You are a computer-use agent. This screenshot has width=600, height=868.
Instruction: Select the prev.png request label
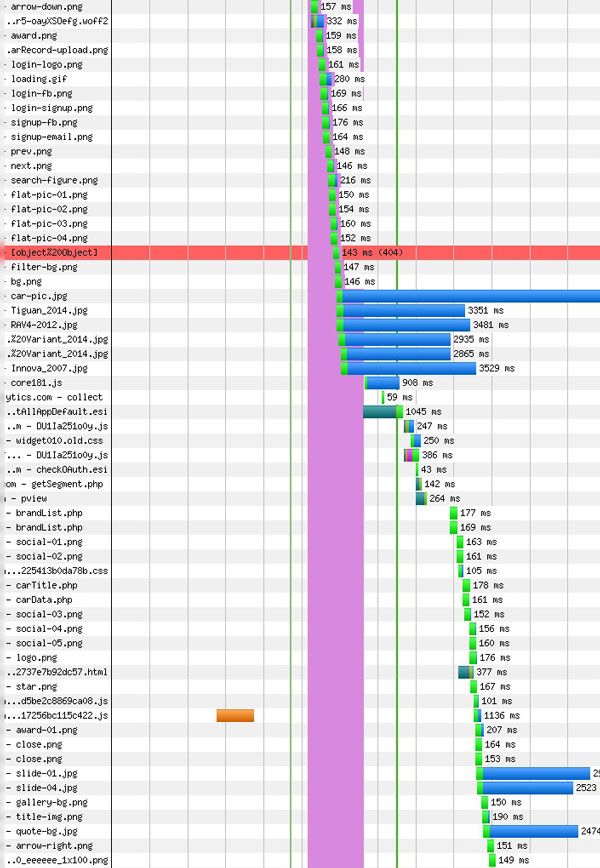(x=31, y=151)
